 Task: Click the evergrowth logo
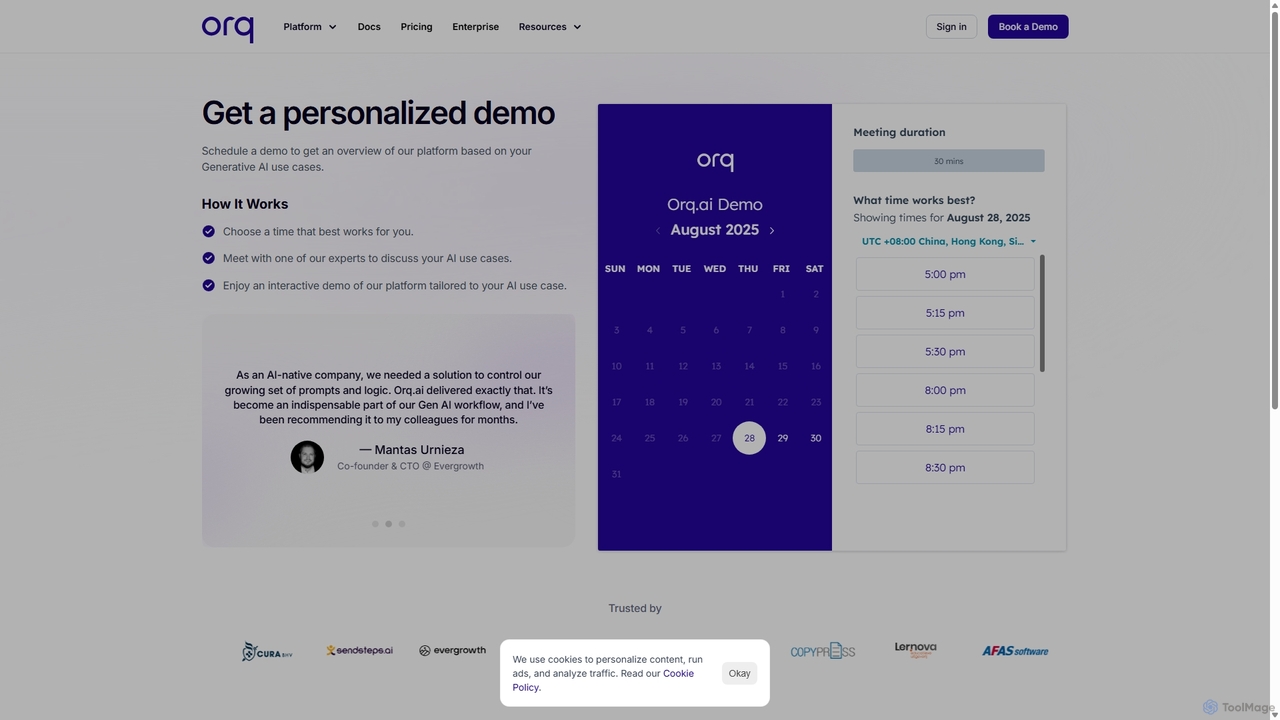(452, 650)
